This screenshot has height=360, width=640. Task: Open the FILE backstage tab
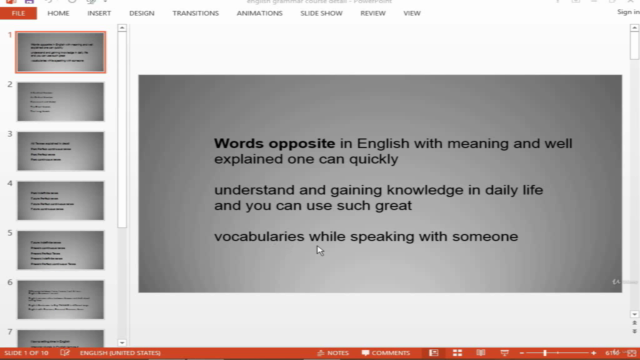click(18, 13)
